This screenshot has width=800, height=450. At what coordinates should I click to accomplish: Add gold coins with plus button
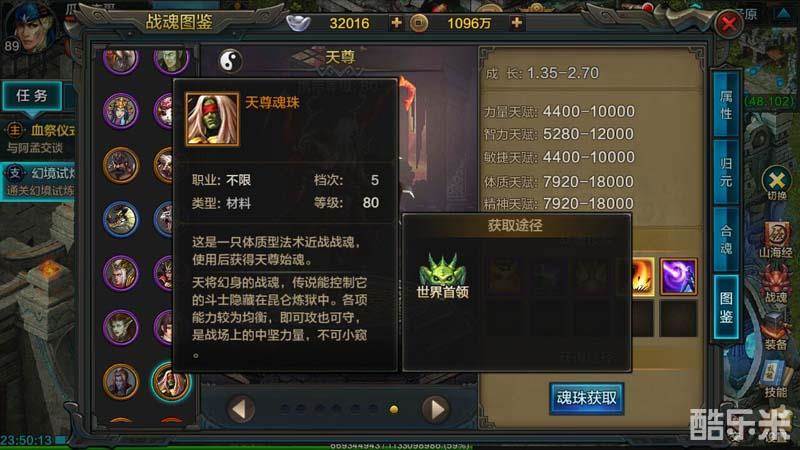[516, 23]
